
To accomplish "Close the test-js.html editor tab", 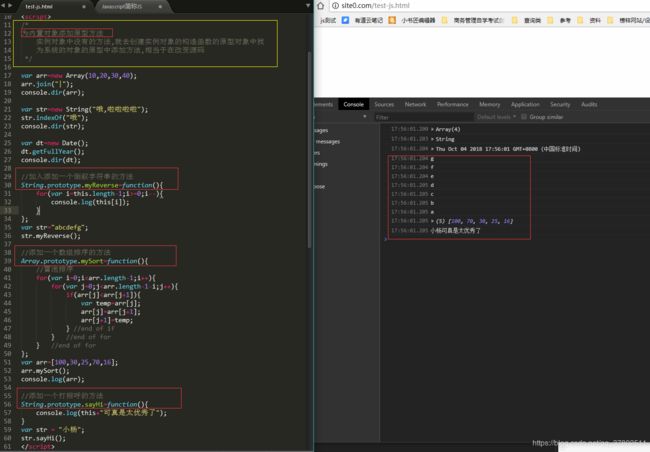I will point(84,7).
